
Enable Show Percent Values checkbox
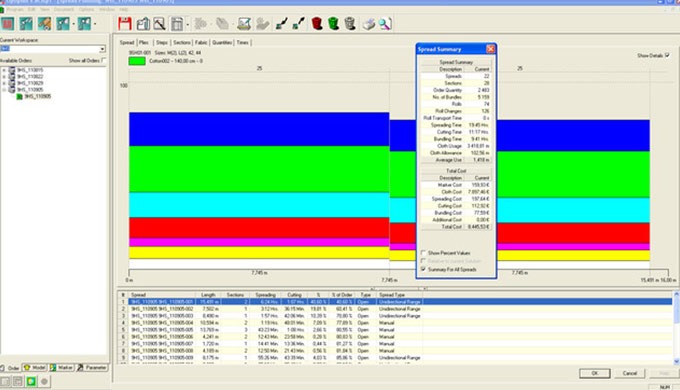click(423, 252)
